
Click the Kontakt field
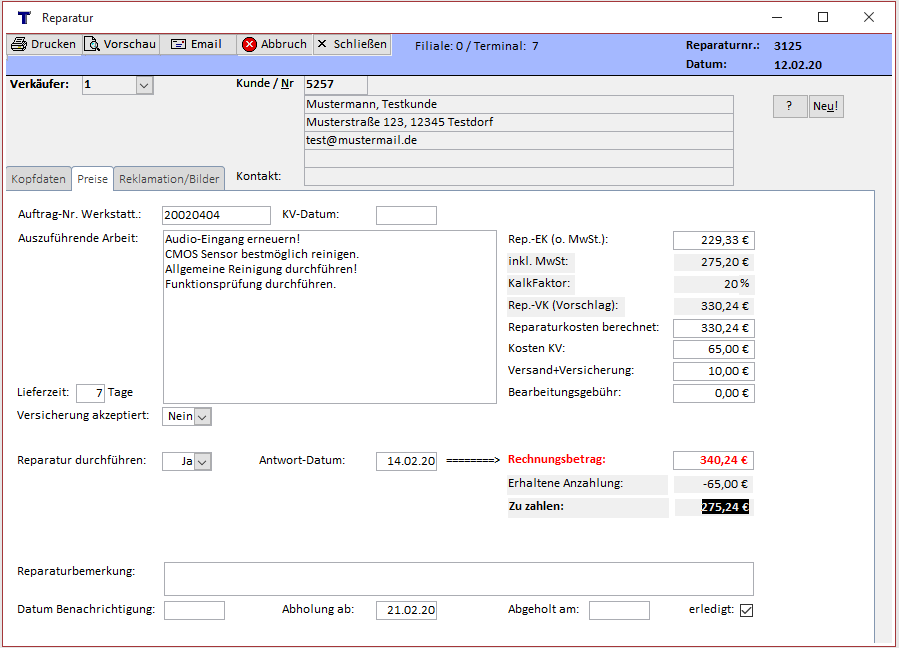pyautogui.click(x=519, y=177)
